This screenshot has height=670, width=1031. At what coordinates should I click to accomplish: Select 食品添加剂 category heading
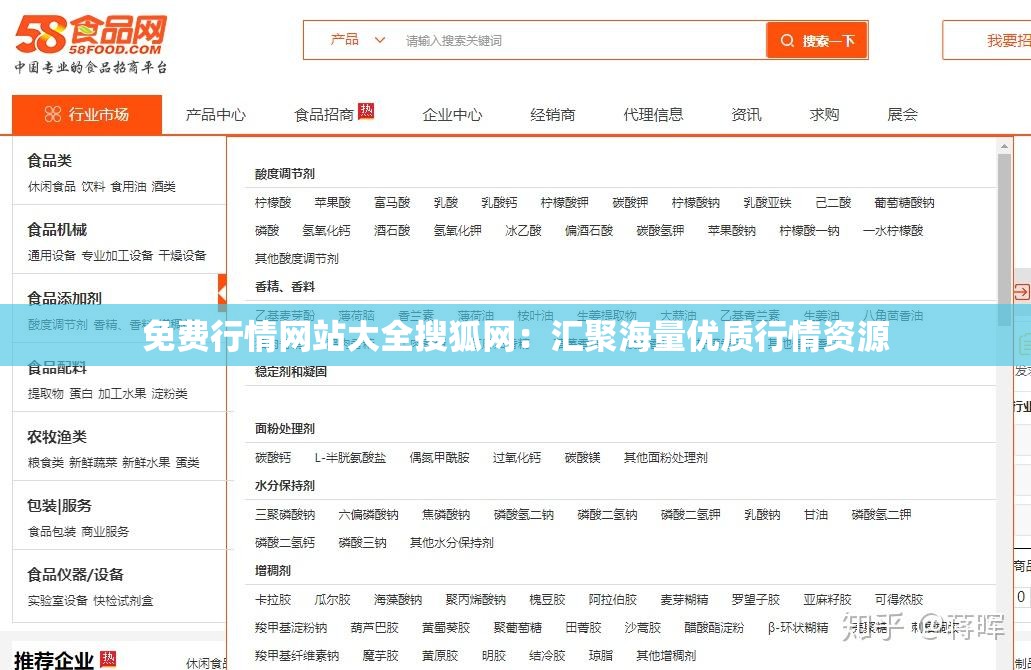(x=64, y=298)
